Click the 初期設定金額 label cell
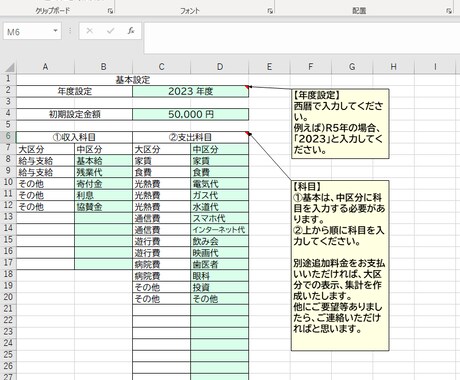 click(75, 114)
